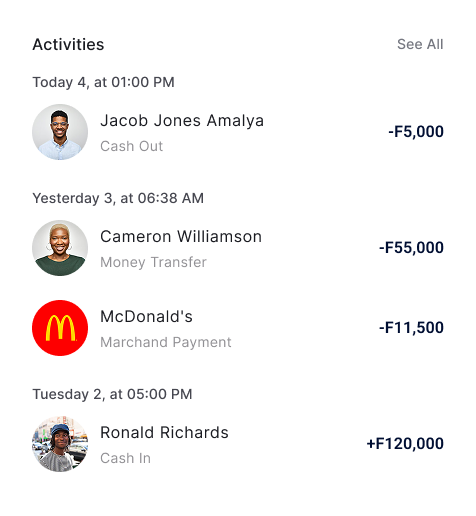Select the Cash Out label

(132, 146)
